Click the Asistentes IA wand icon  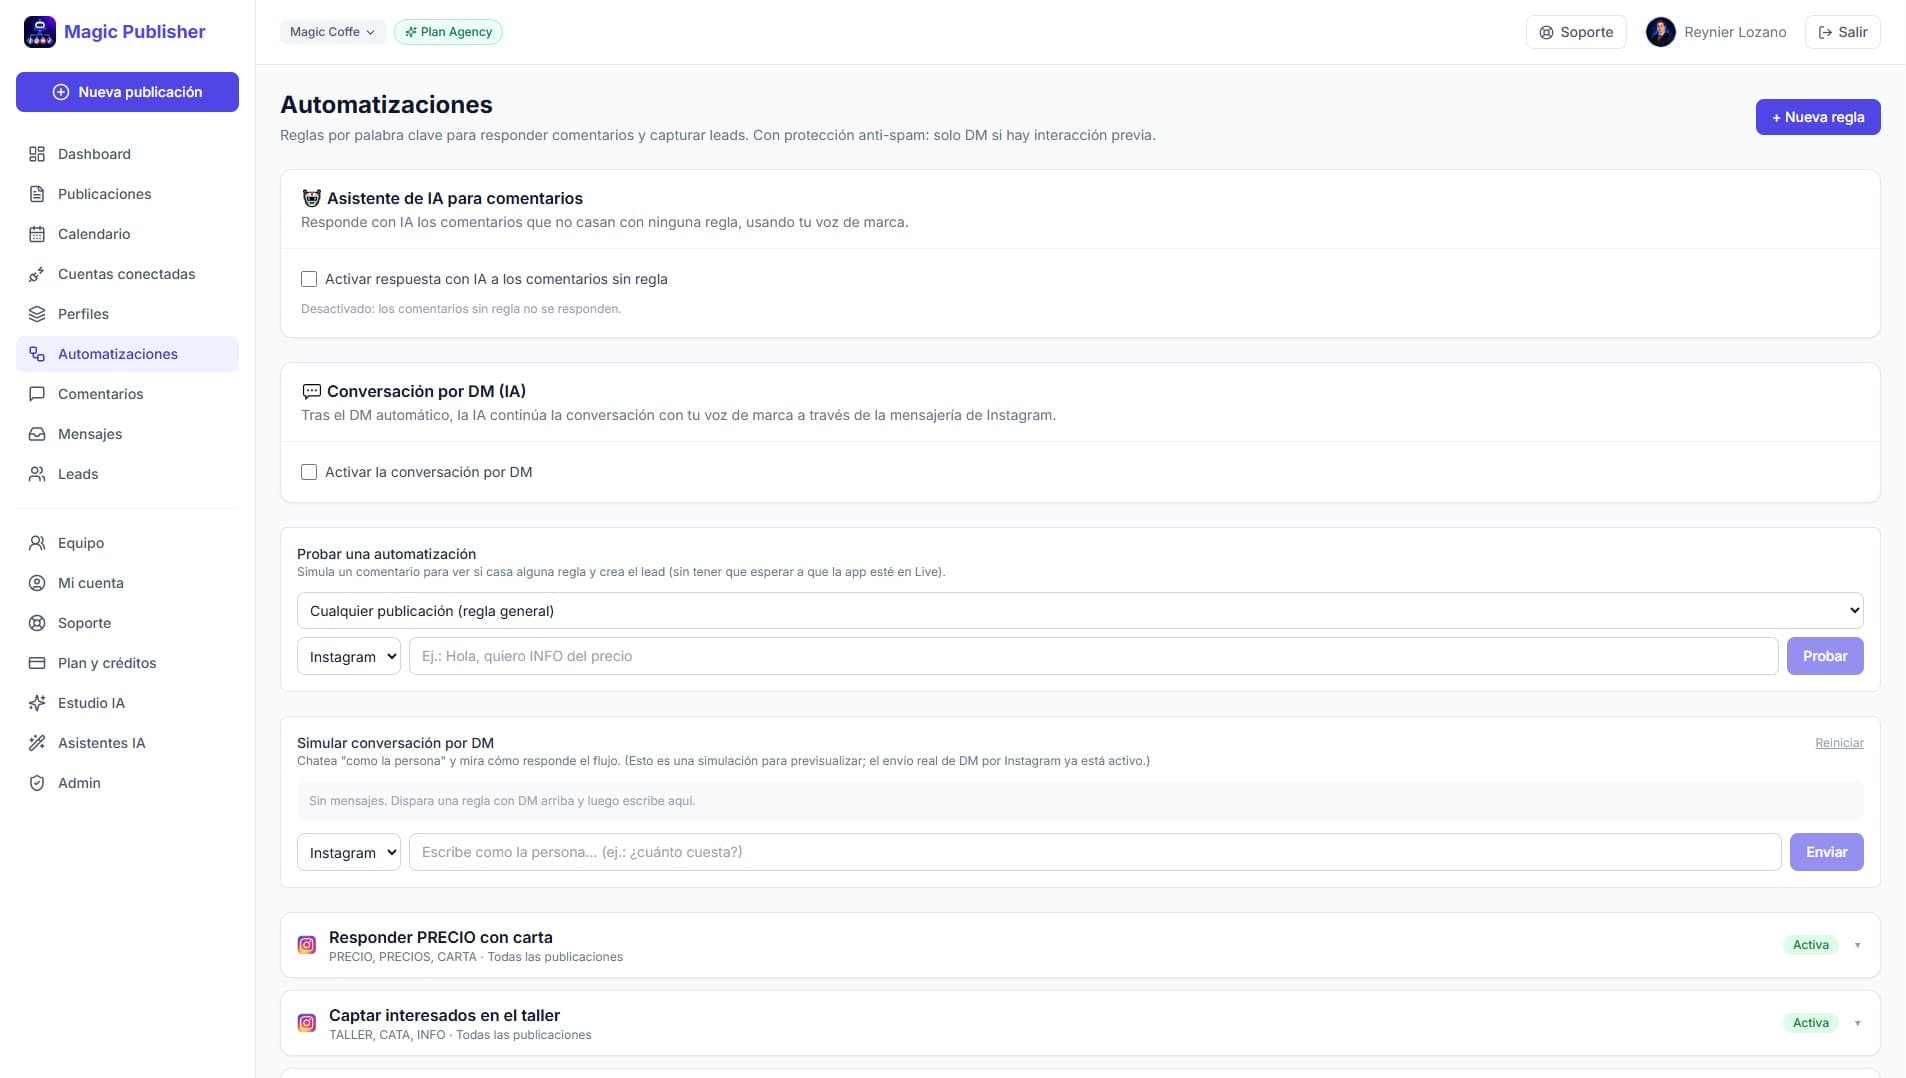click(x=37, y=743)
